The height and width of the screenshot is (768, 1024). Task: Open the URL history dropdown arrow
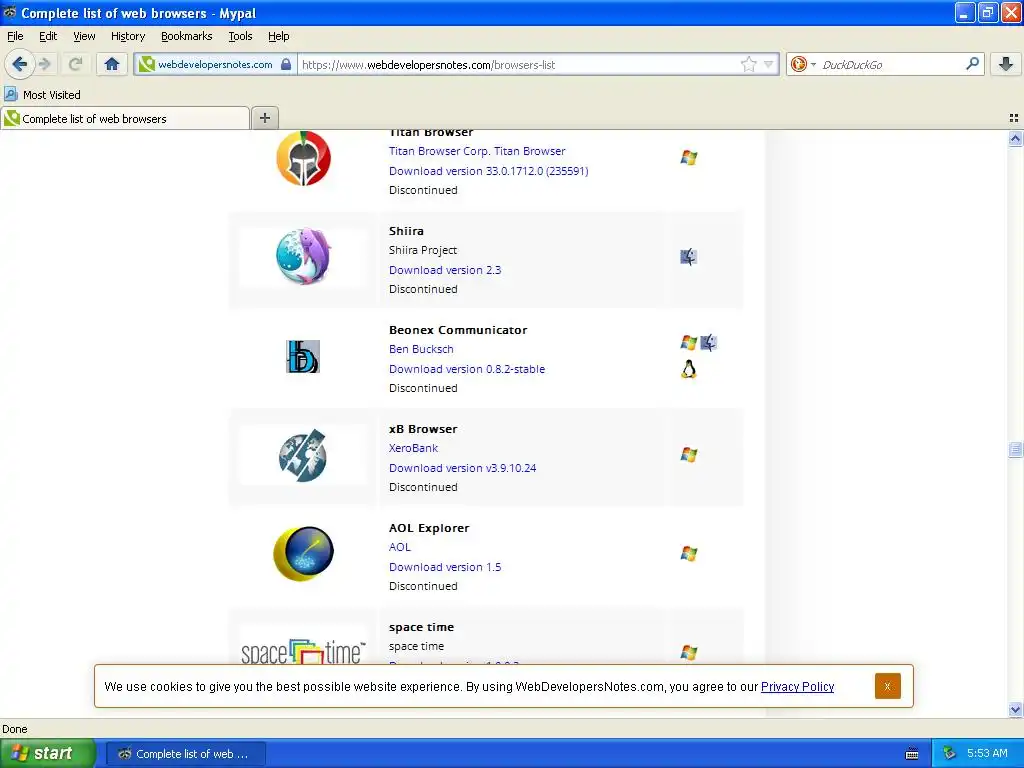click(769, 64)
